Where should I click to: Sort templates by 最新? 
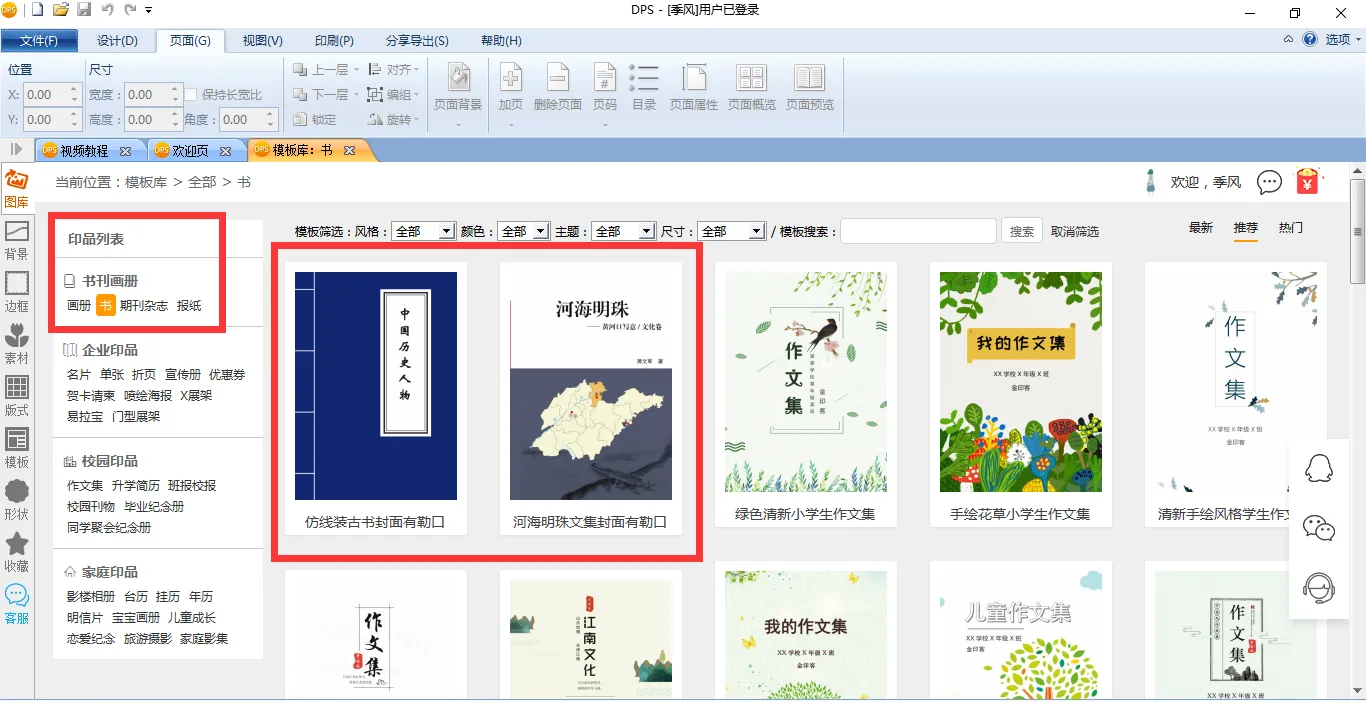tap(1200, 228)
